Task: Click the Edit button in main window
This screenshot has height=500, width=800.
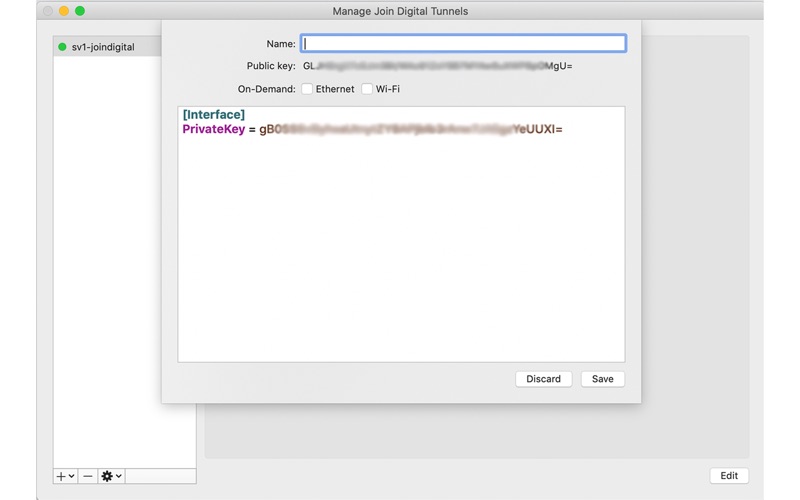Action: pos(729,476)
